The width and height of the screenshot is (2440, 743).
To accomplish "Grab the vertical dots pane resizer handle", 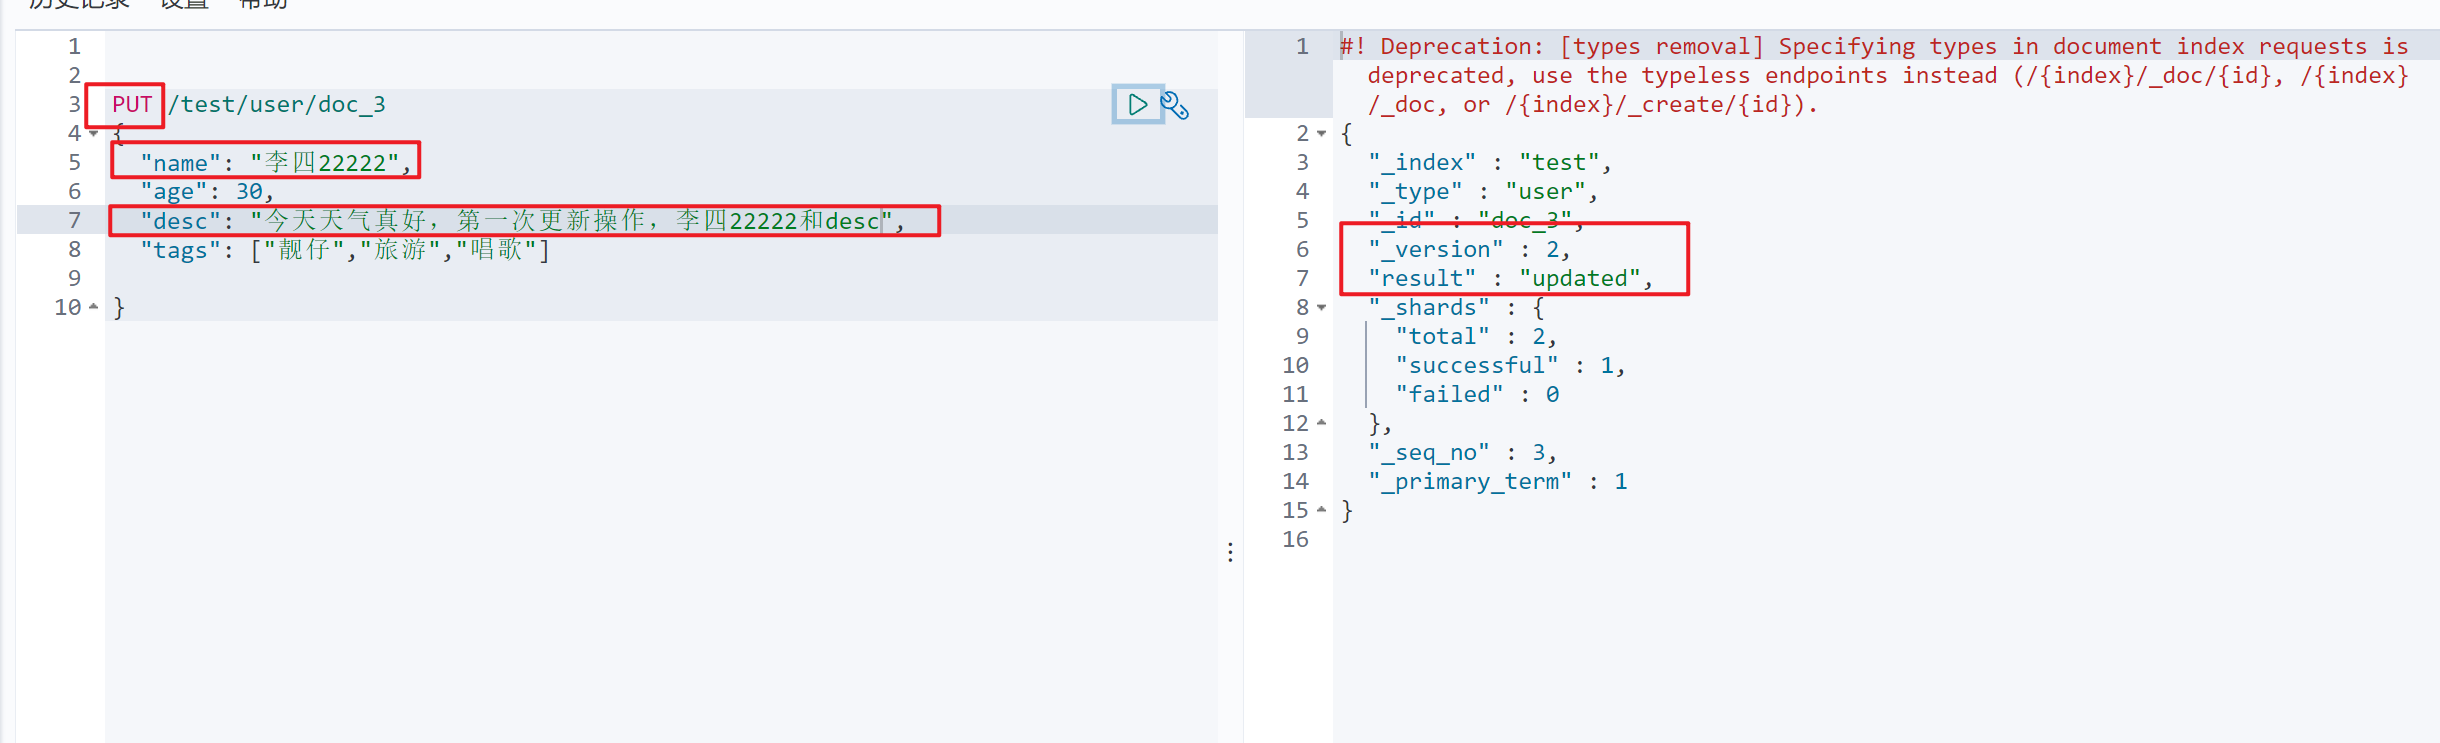I will coord(1230,552).
